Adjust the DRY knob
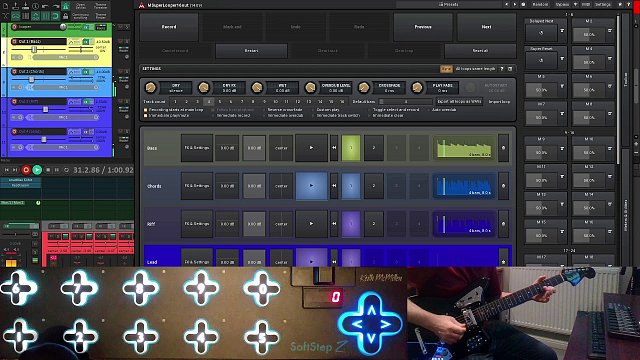 [150, 87]
